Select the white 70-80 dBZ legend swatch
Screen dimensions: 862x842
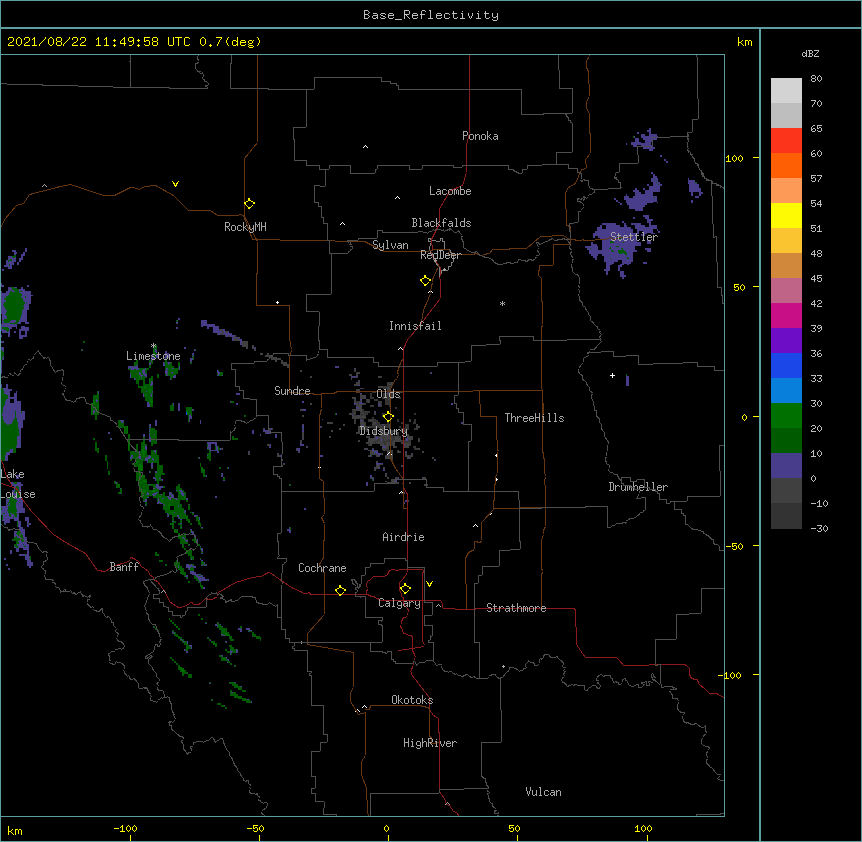coord(786,90)
